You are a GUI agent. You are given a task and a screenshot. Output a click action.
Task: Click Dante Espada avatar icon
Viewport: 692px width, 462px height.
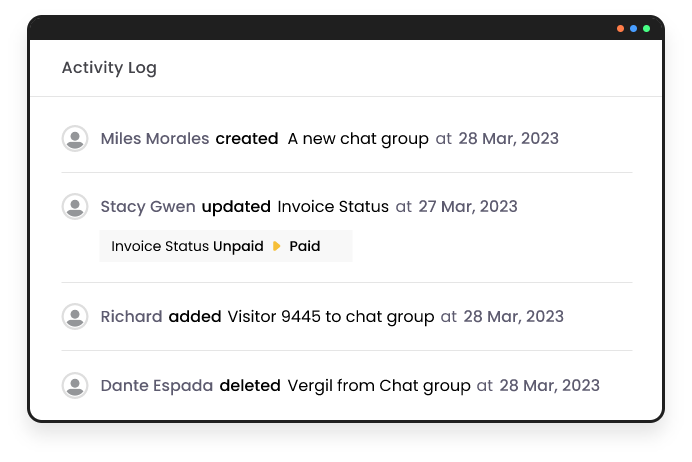[75, 385]
